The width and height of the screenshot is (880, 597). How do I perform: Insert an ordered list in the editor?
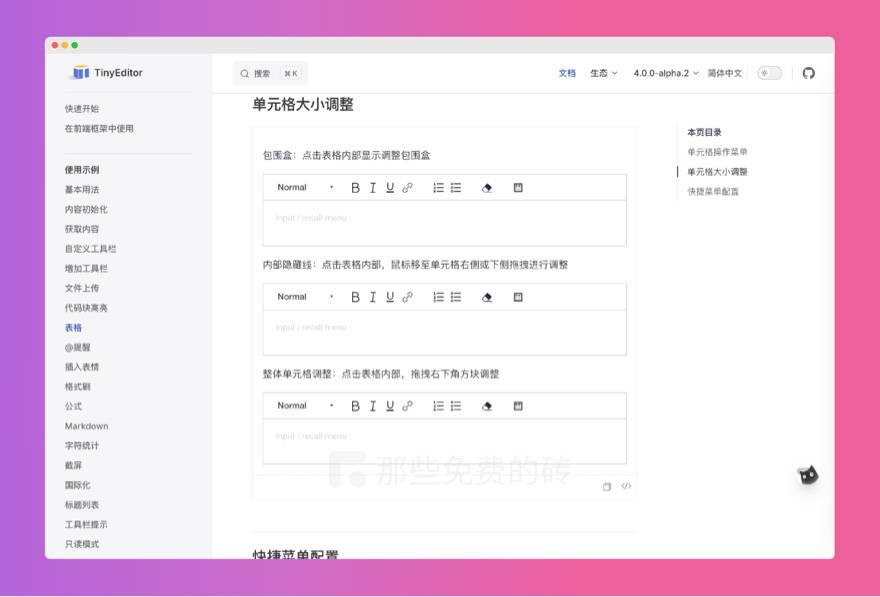pyautogui.click(x=438, y=187)
